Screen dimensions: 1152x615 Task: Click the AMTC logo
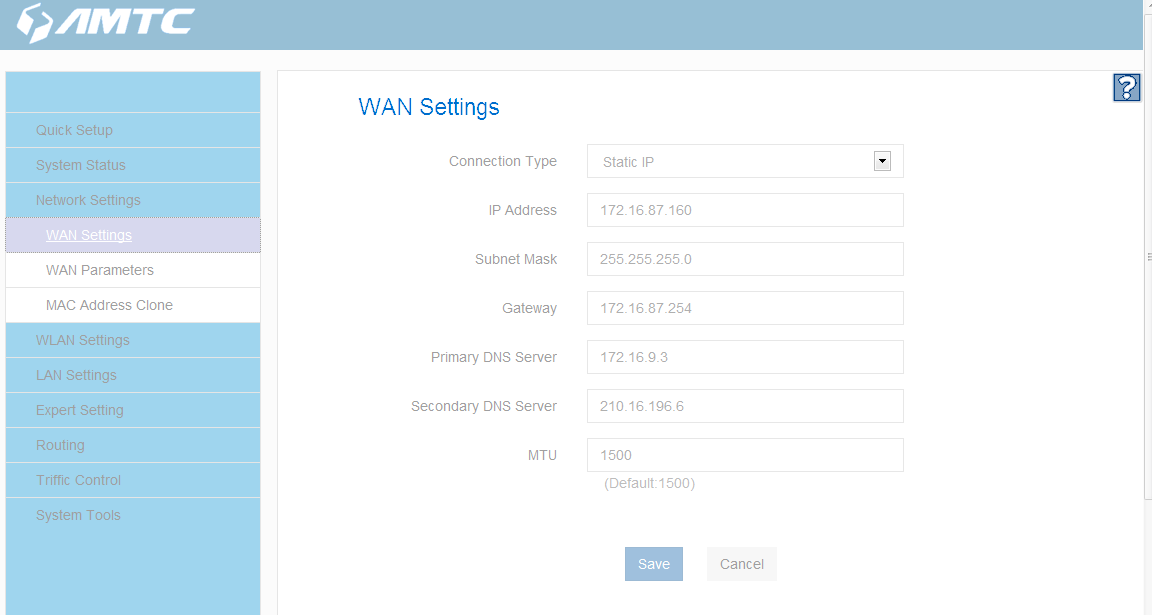[x=106, y=22]
